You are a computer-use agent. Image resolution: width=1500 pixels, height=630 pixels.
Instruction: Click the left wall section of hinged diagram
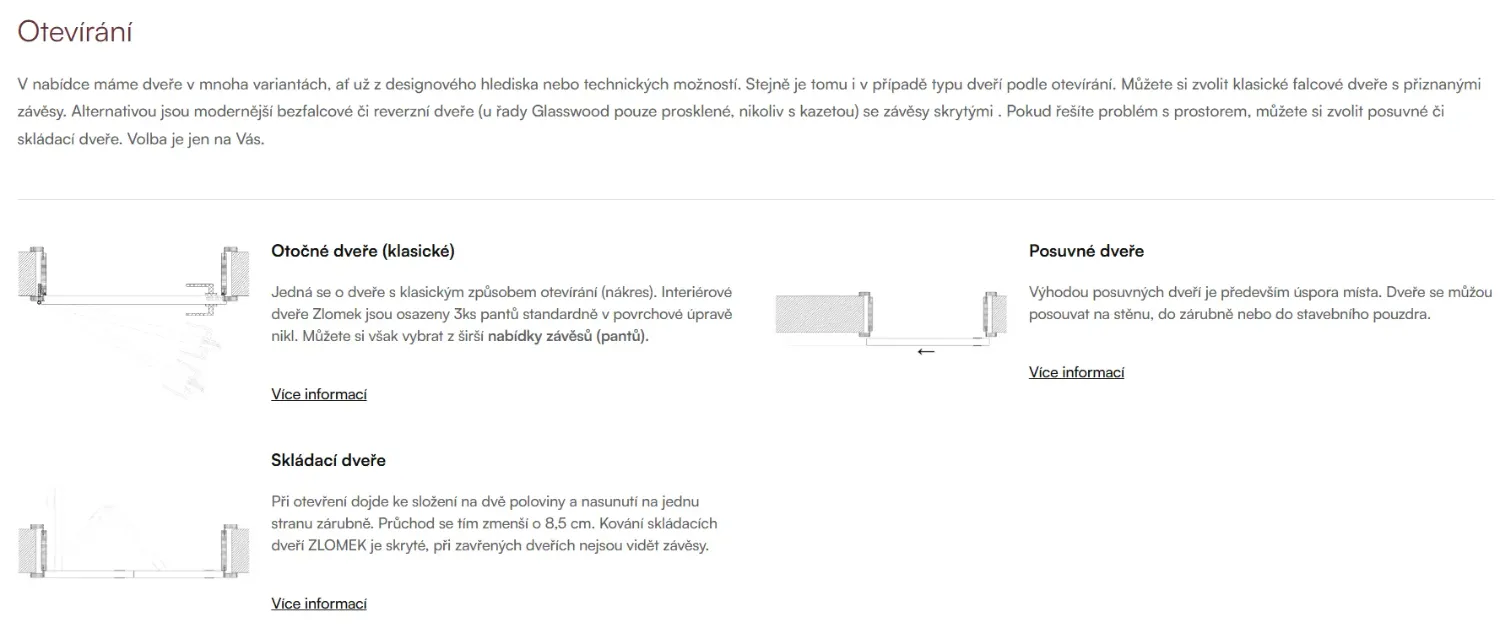[31, 272]
